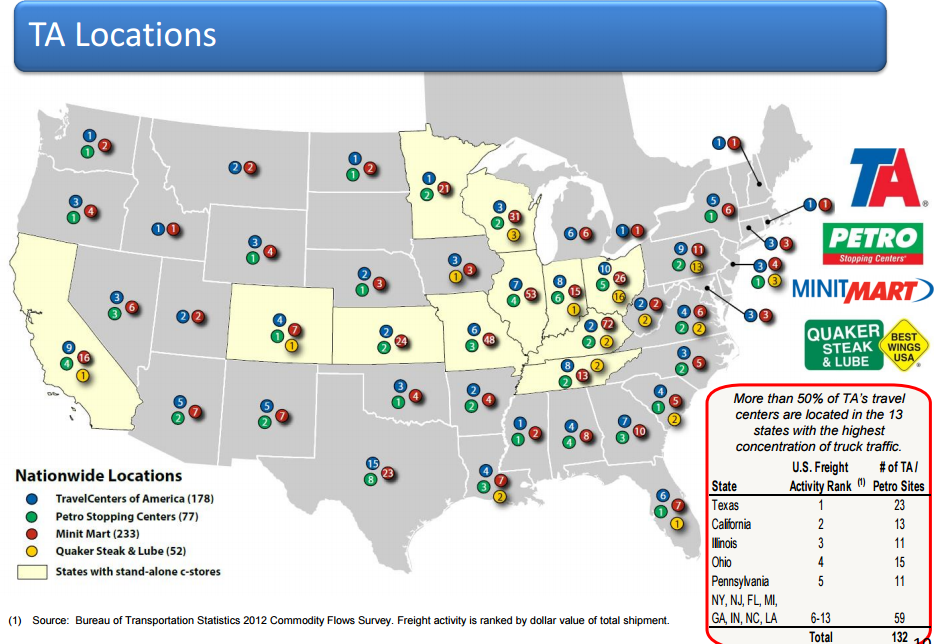Select the blue 15 marker in Texas
This screenshot has width=934, height=644.
[x=372, y=463]
